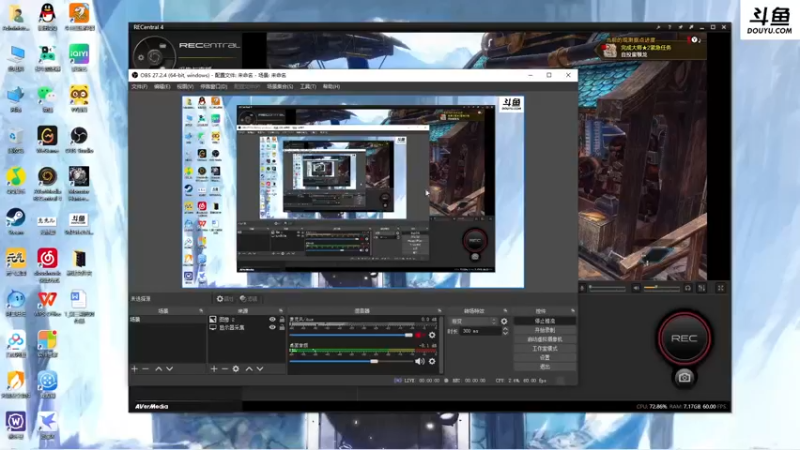Mute the RECentral speaker volume icon
Viewport: 800px width, 450px height.
636,288
